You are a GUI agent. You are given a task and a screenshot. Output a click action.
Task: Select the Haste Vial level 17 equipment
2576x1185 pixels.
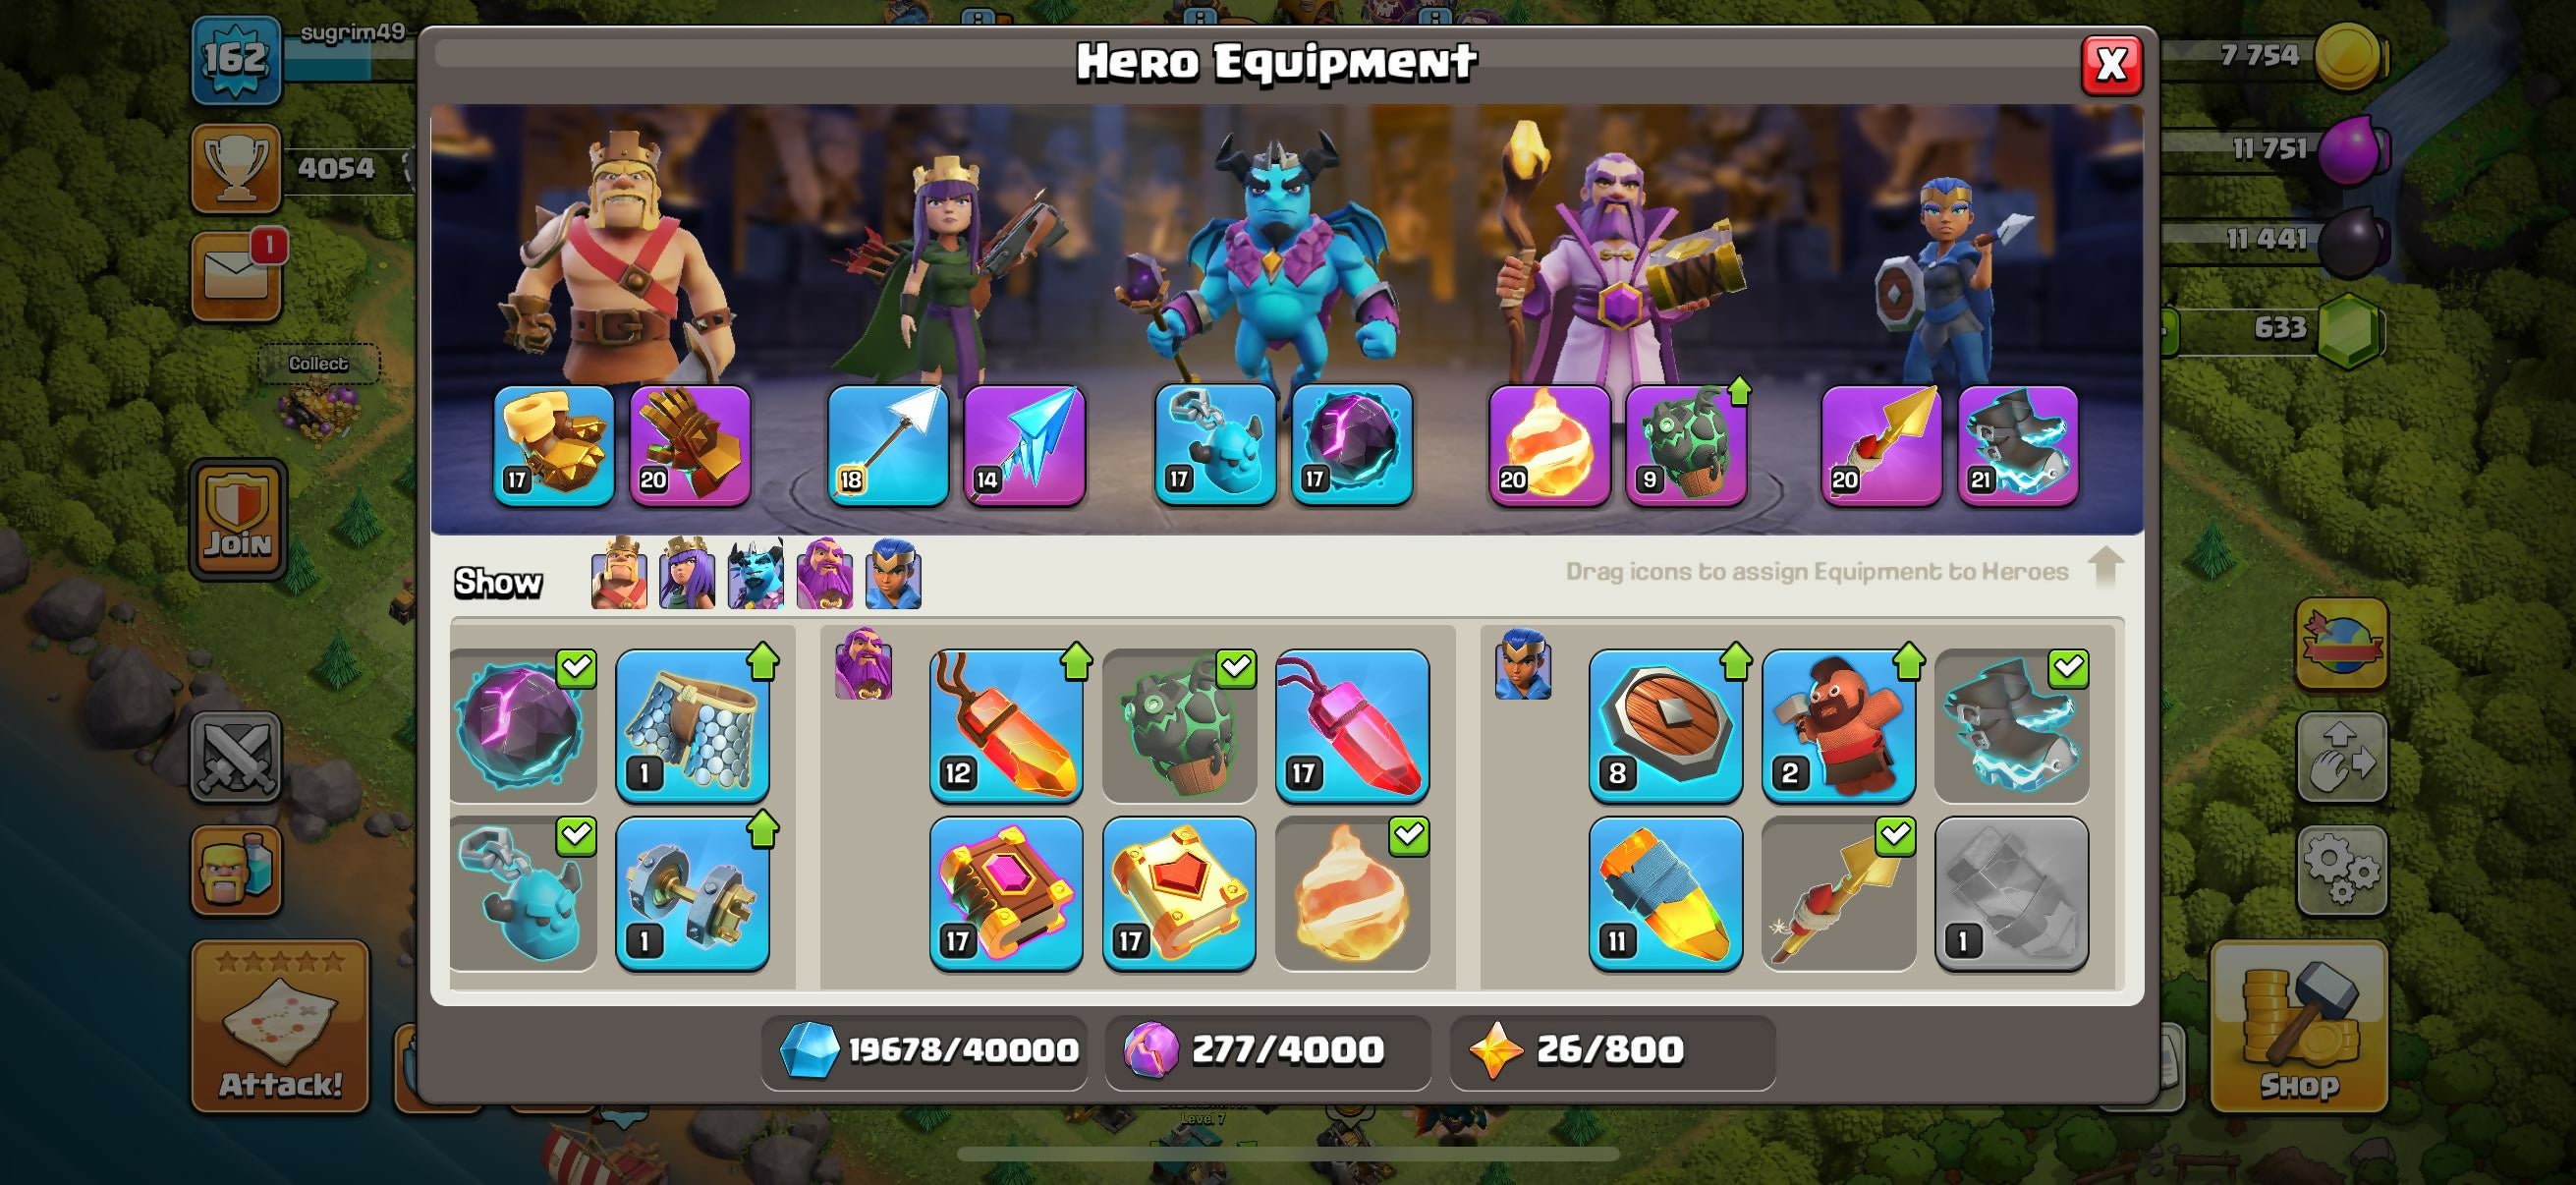click(x=1352, y=726)
